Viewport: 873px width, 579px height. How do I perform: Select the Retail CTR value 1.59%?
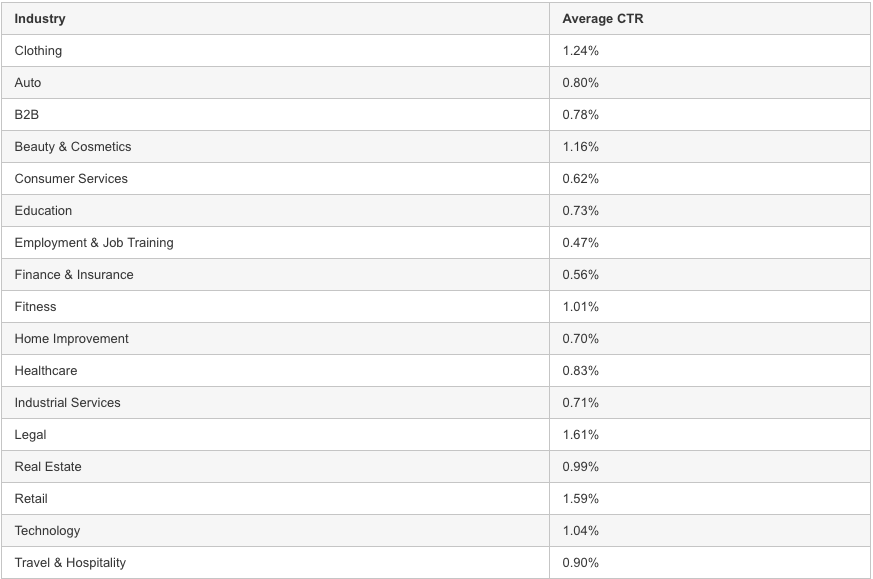pyautogui.click(x=581, y=499)
